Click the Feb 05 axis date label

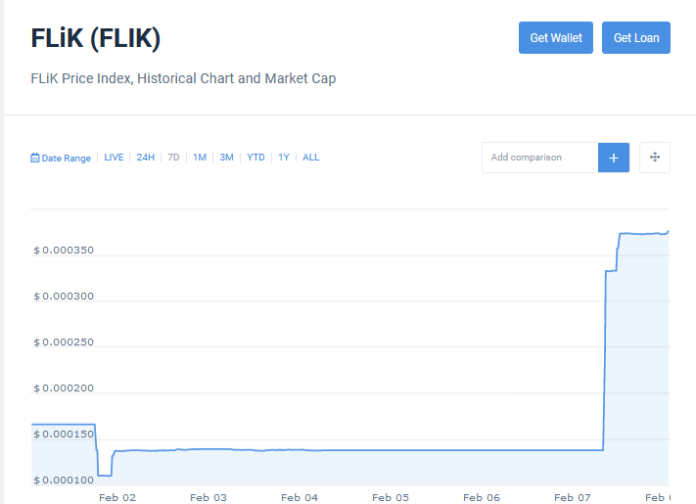(390, 497)
